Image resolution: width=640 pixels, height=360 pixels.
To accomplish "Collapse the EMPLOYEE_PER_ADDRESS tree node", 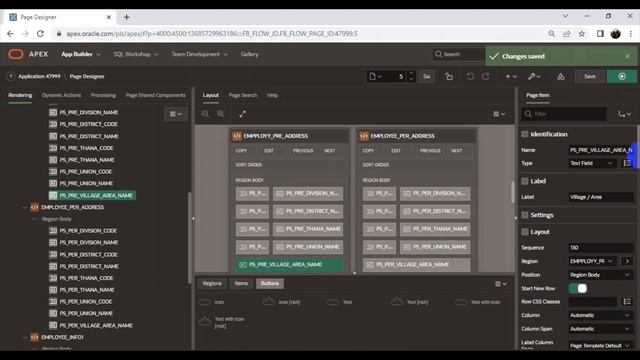I will tap(25, 207).
